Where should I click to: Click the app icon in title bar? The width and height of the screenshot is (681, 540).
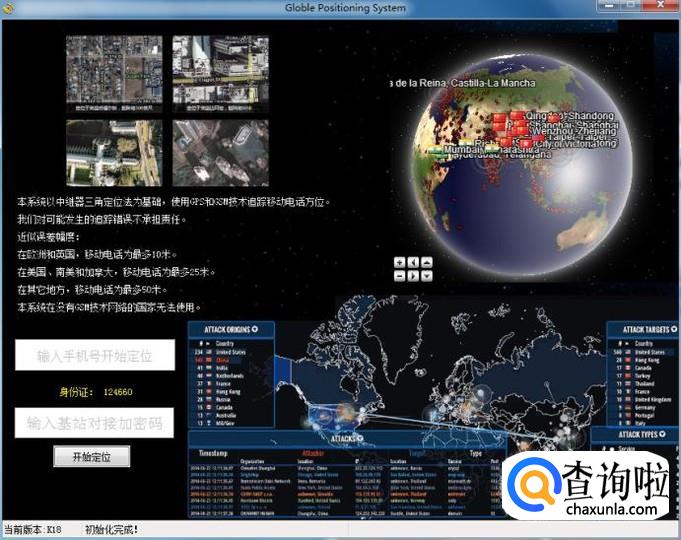click(x=8, y=7)
